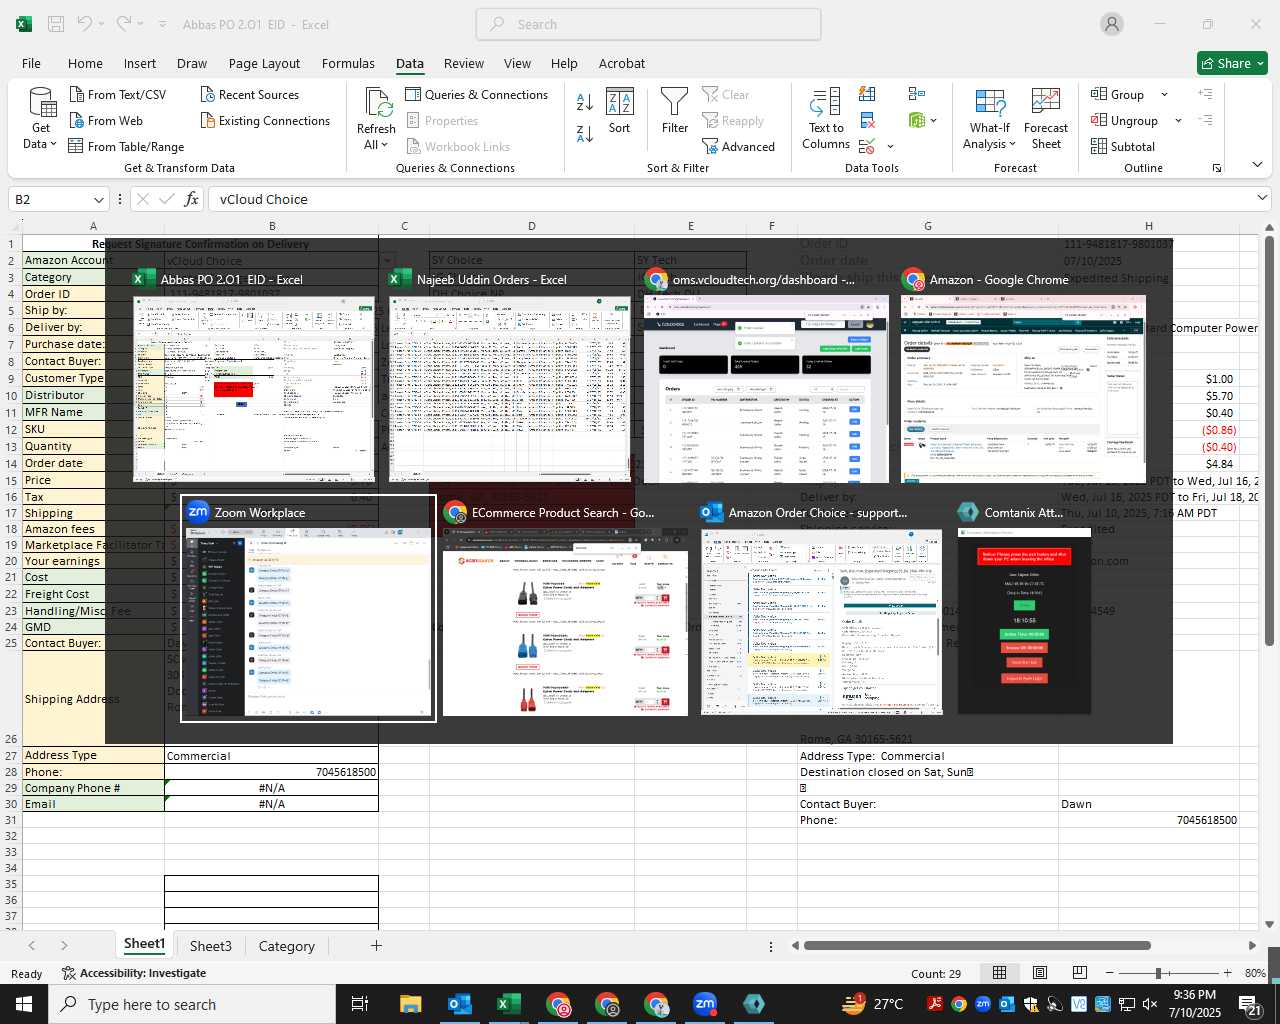This screenshot has height=1024, width=1280.
Task: Open Zoom from the Windows taskbar
Action: tap(705, 1004)
